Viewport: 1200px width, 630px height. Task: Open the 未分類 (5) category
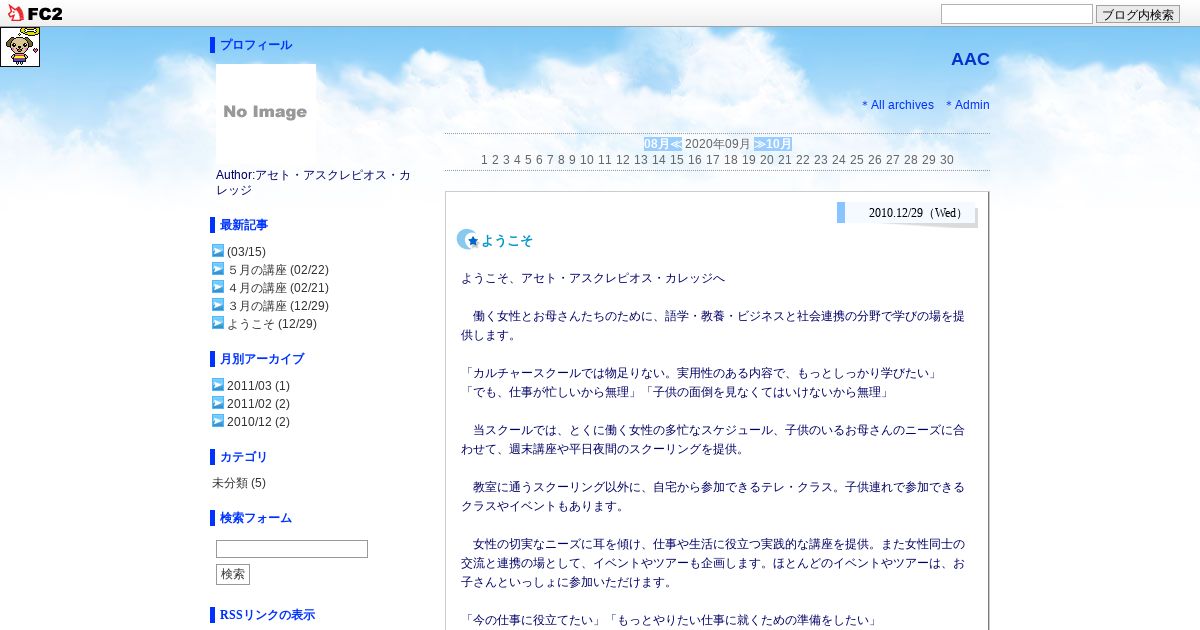(x=239, y=483)
